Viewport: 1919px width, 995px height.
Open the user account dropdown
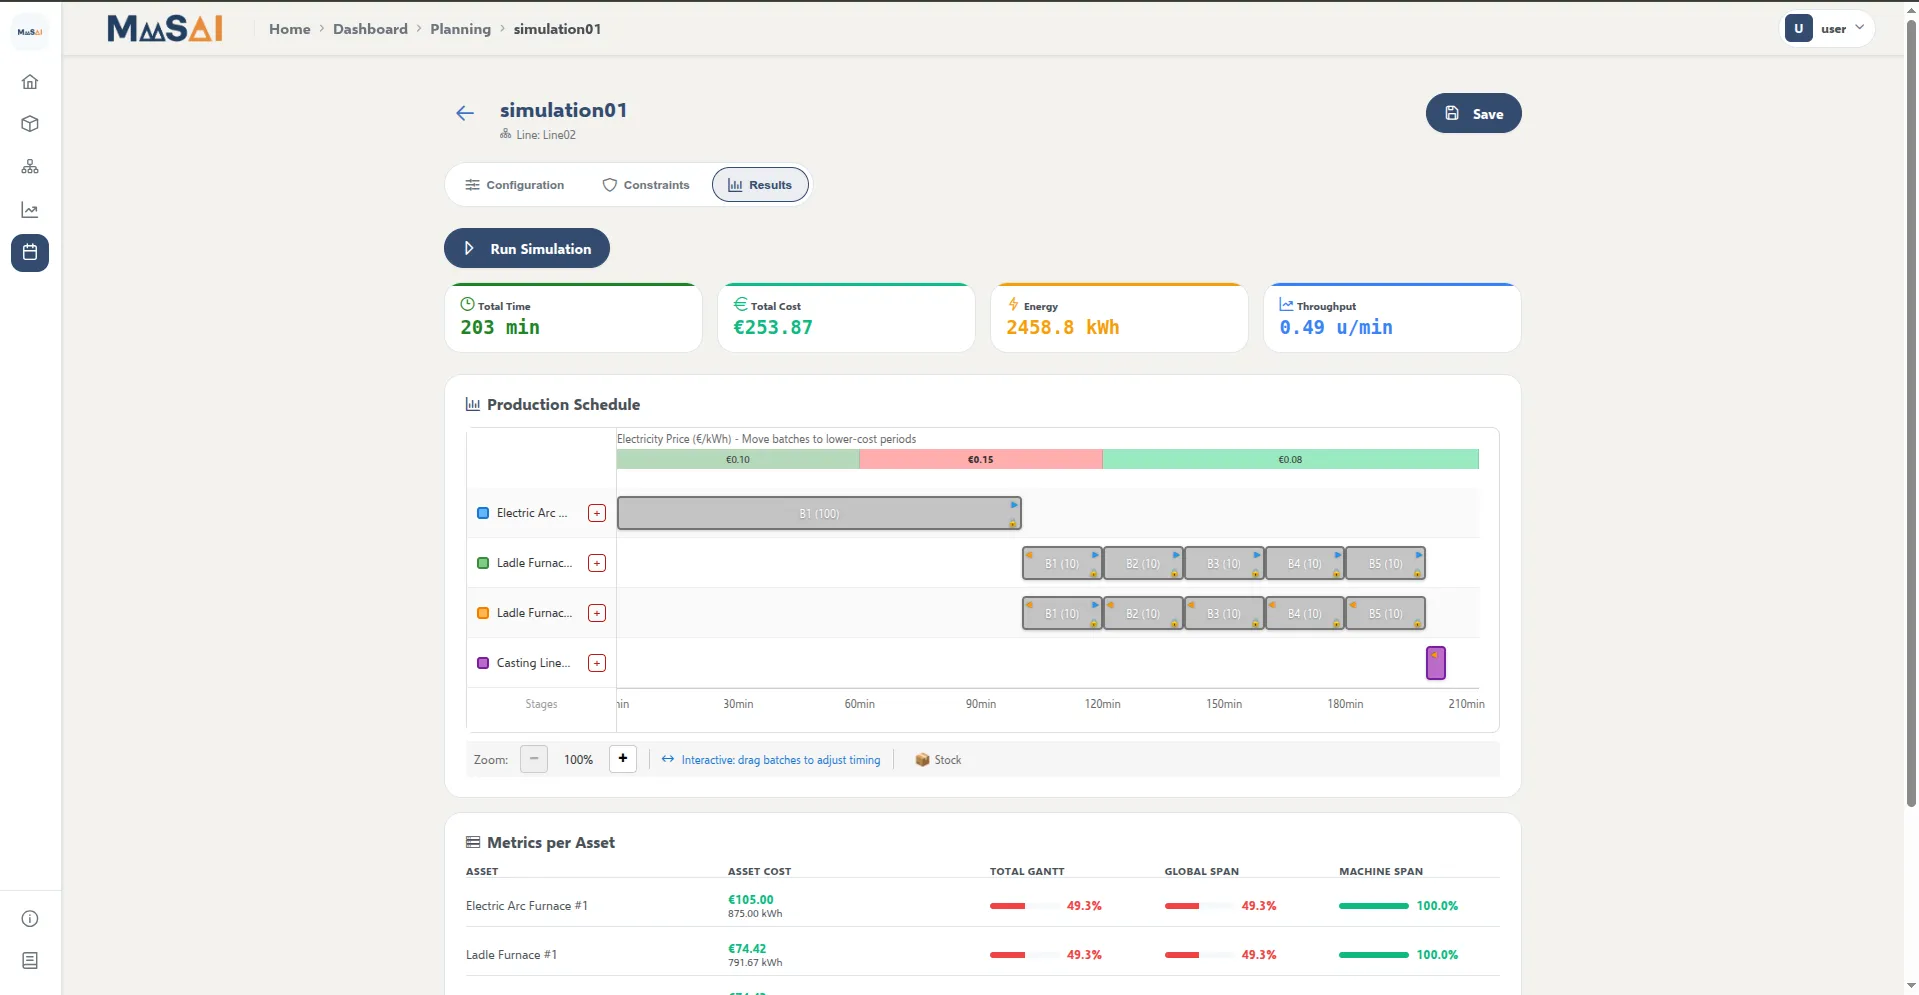(1827, 29)
